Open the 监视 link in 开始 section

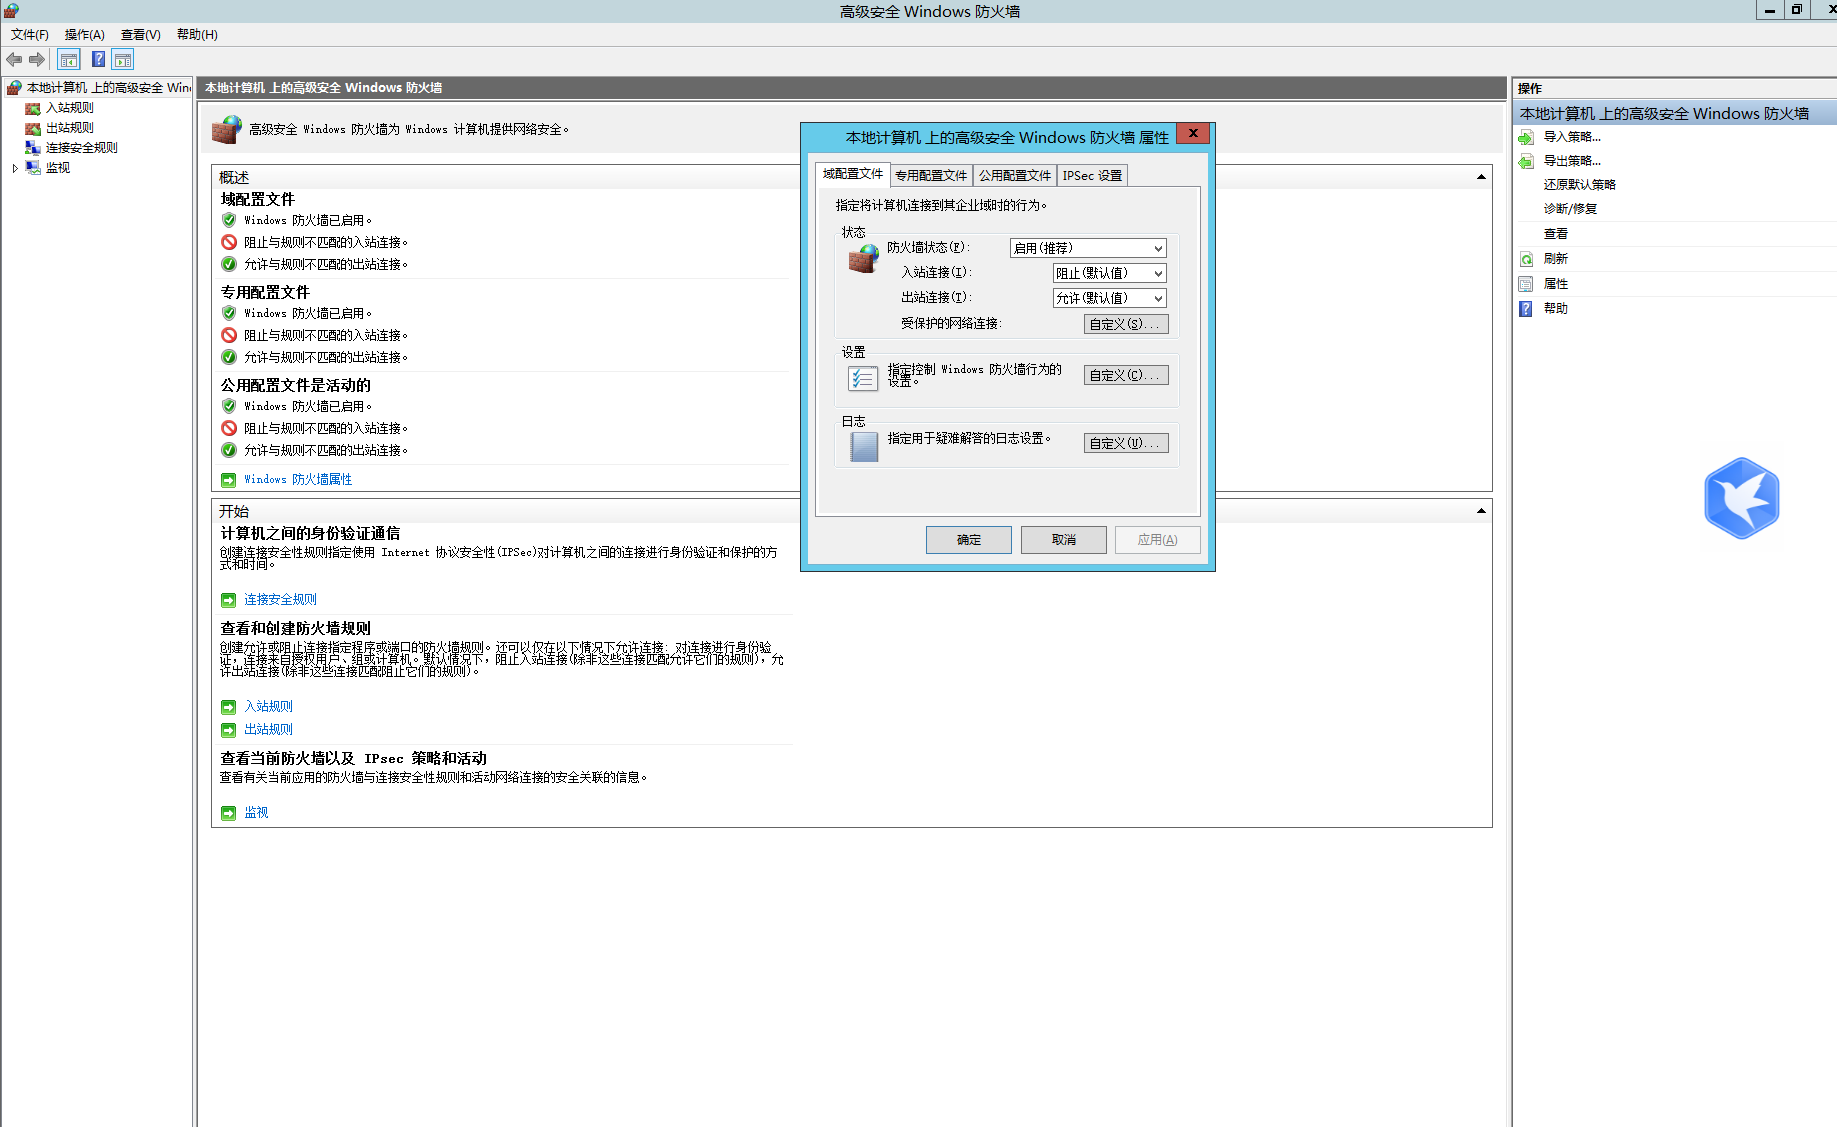(256, 813)
